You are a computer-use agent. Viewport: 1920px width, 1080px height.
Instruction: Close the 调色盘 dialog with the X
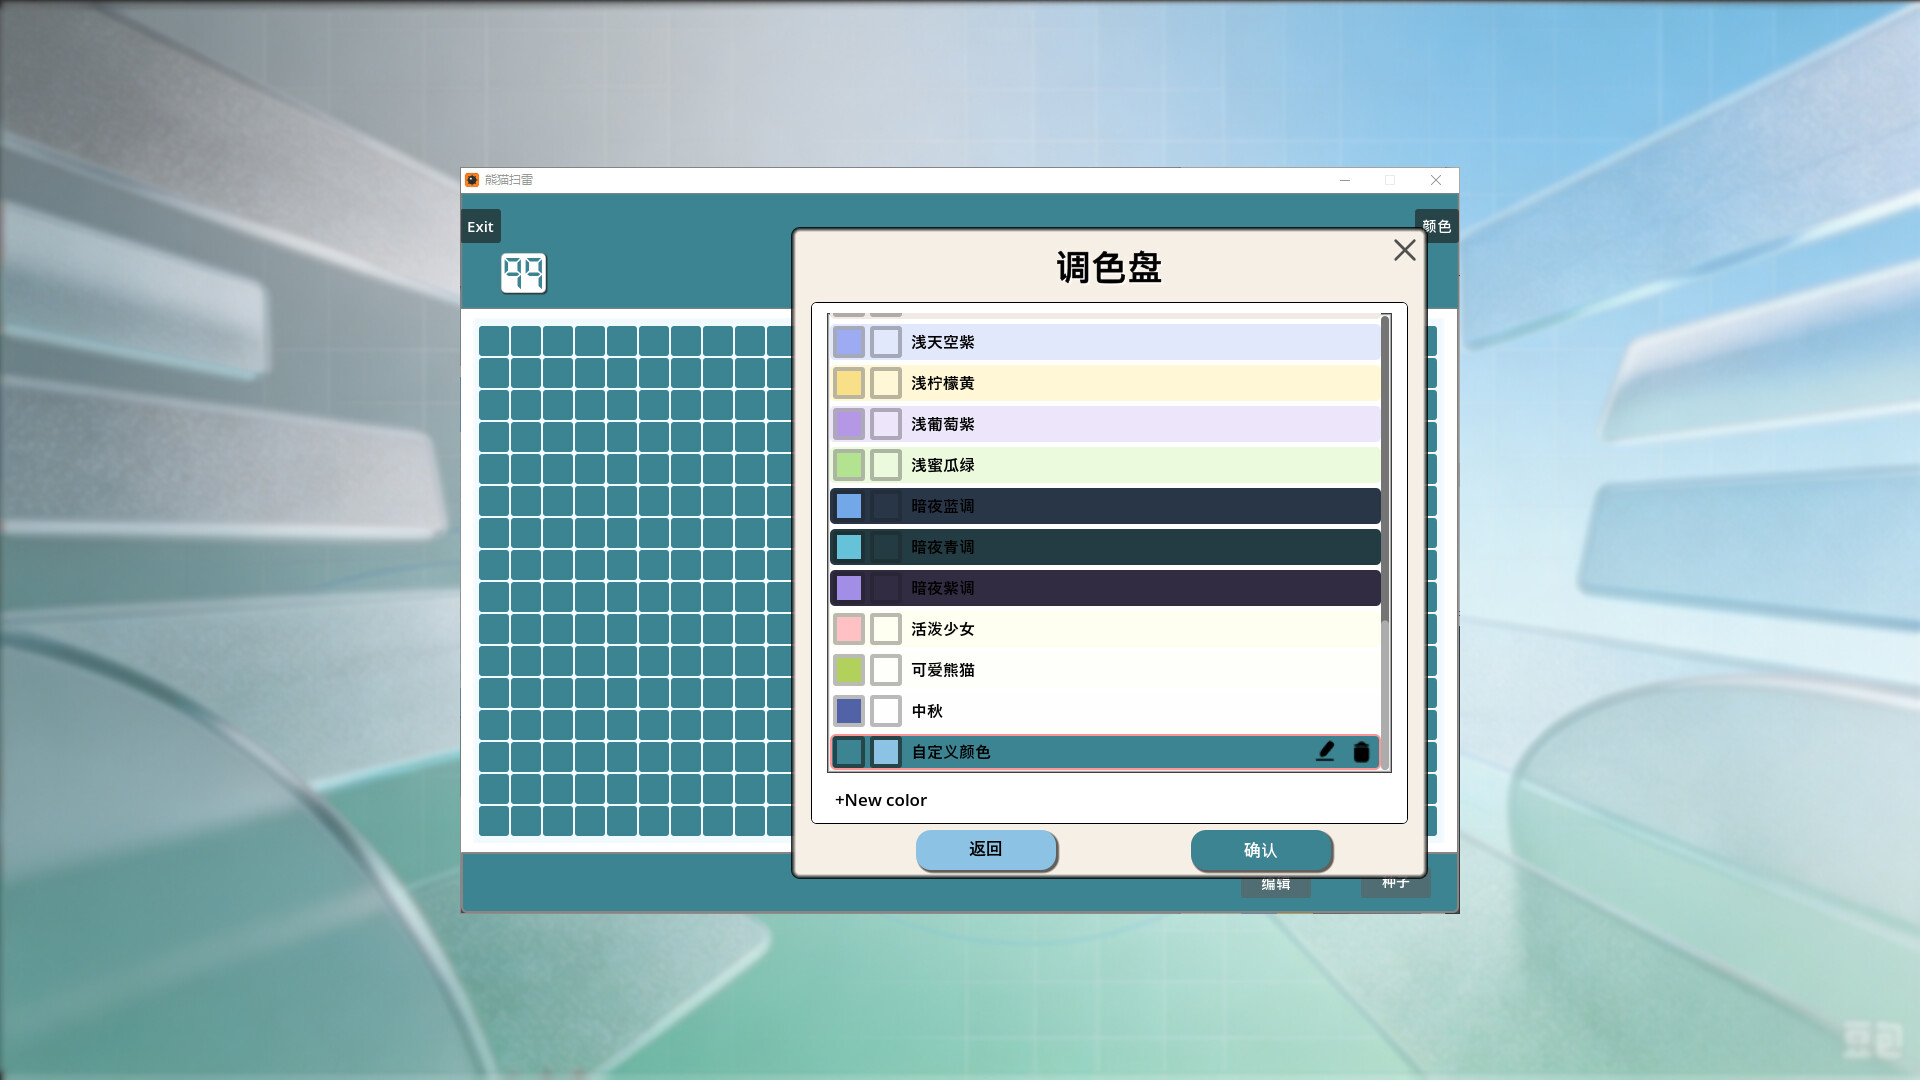1405,250
